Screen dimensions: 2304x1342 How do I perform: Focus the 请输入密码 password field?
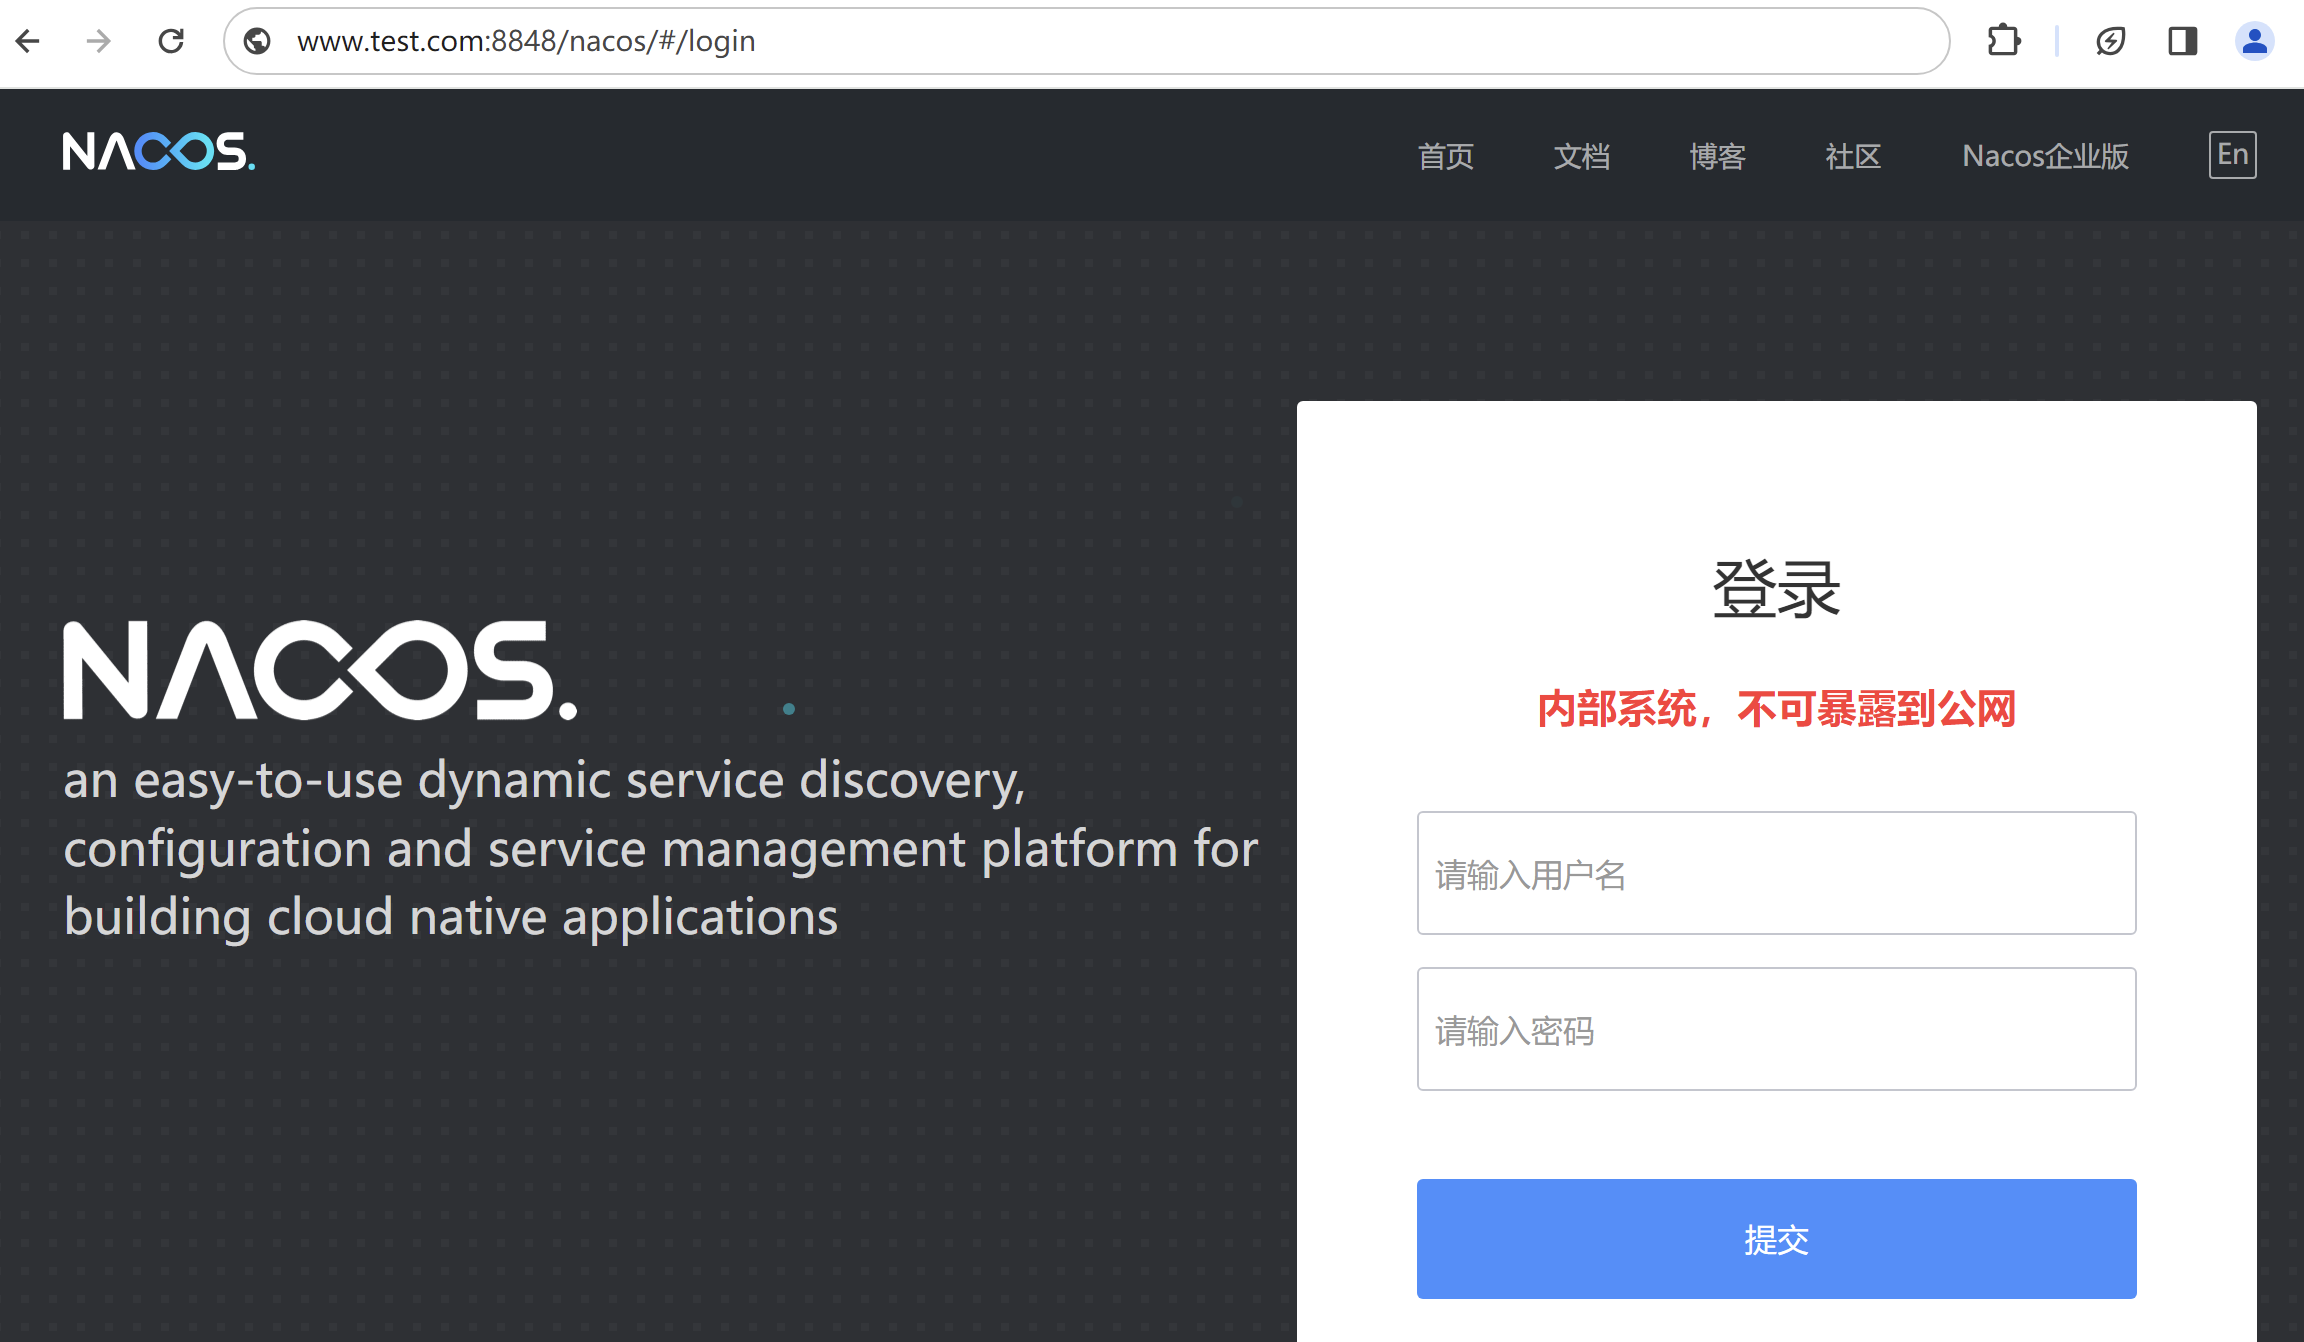coord(1776,1029)
